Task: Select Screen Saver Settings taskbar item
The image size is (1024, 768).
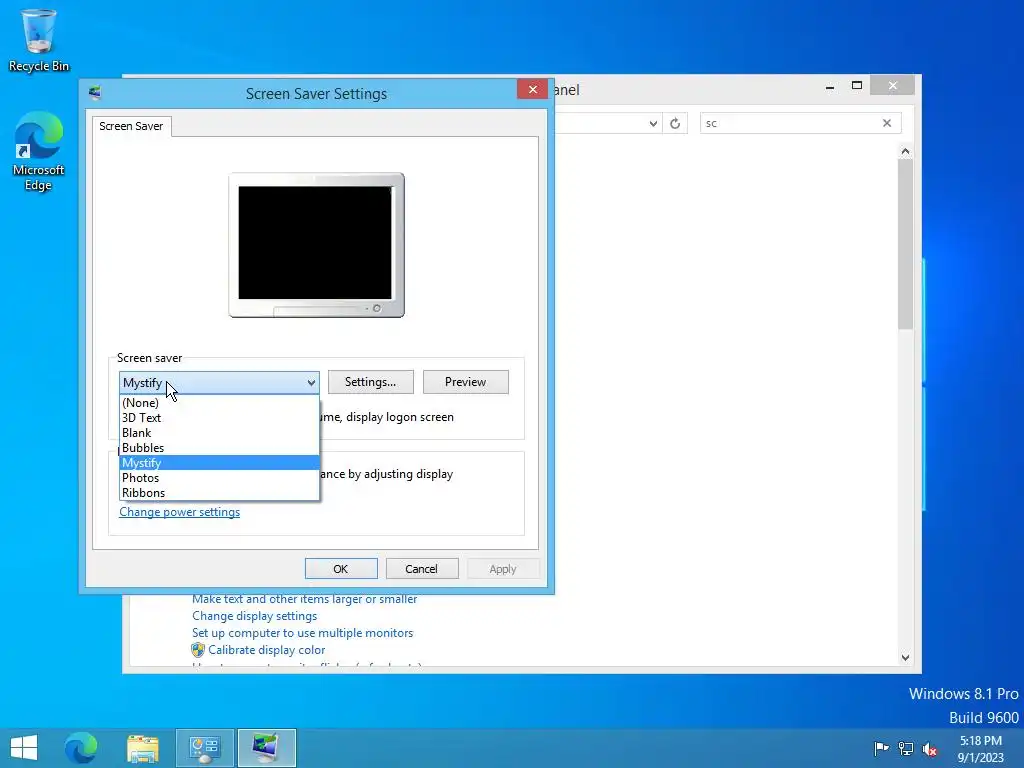Action: (x=266, y=748)
